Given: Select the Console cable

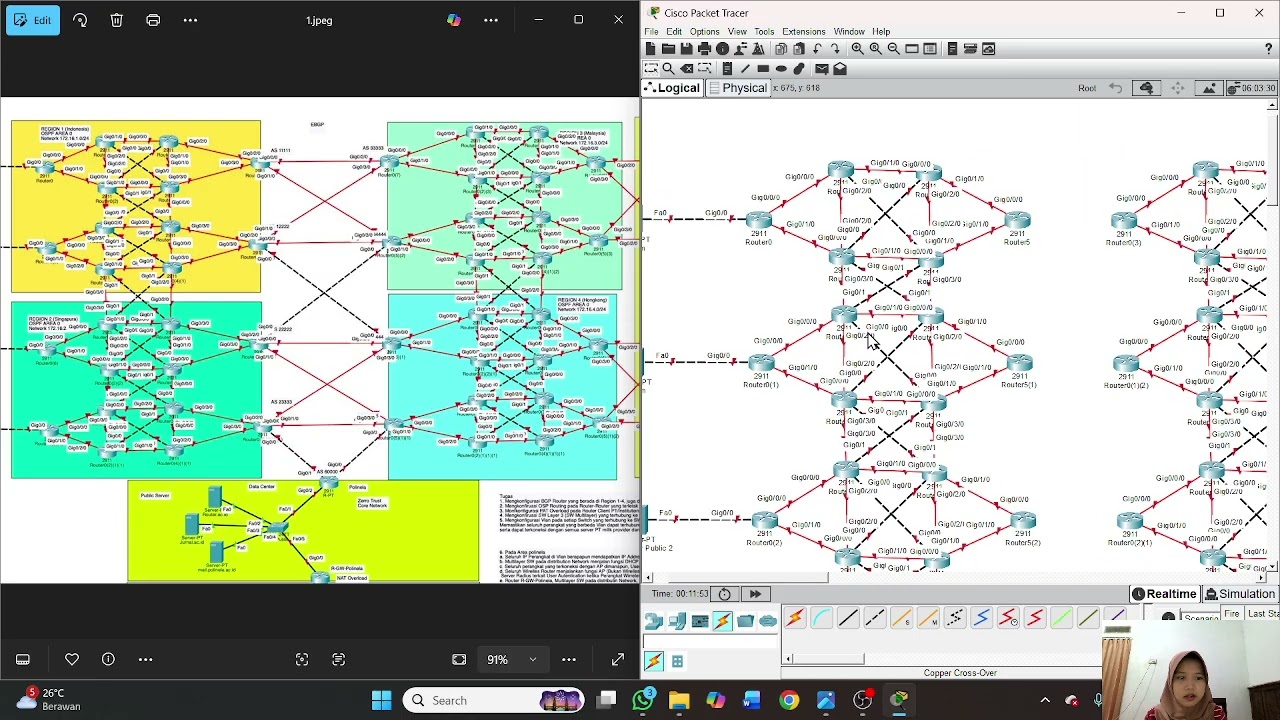Looking at the screenshot, I should (821, 619).
